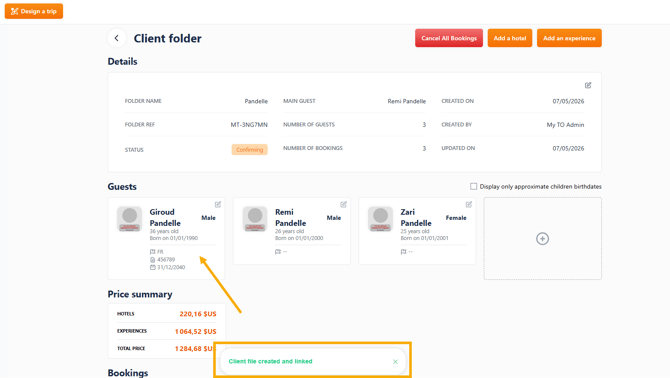Add a new guest with plus icon
Viewport: 670px width, 378px height.
coord(542,239)
